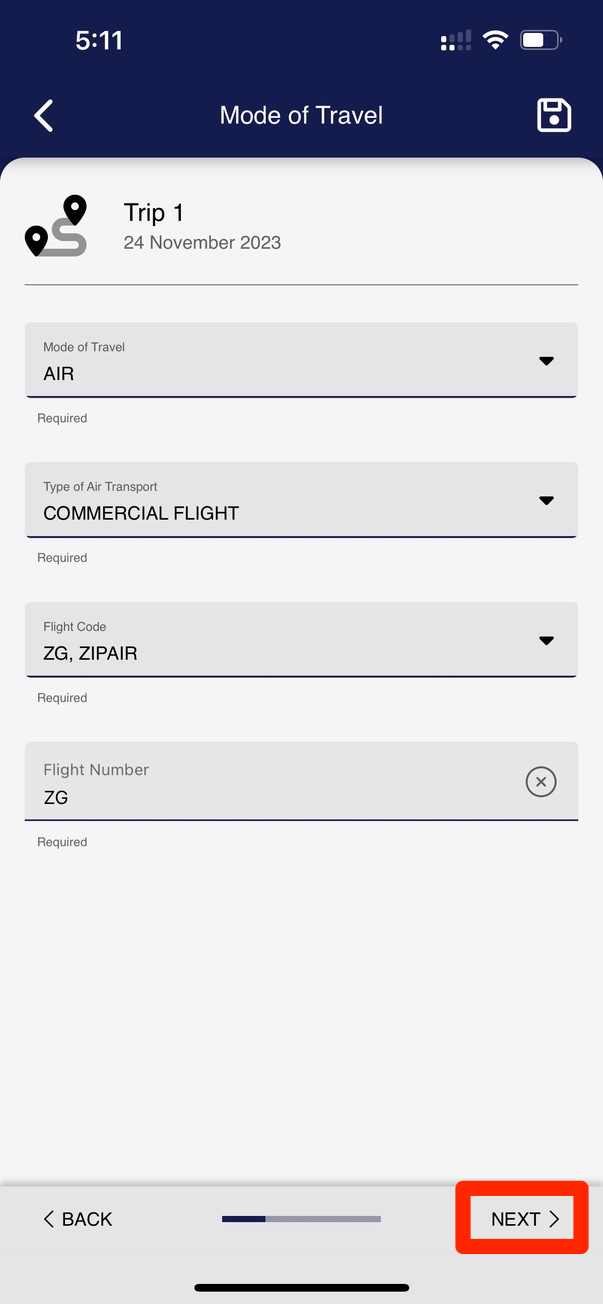The height and width of the screenshot is (1304, 603).
Task: Tap the step progress bar
Action: coord(301,1219)
